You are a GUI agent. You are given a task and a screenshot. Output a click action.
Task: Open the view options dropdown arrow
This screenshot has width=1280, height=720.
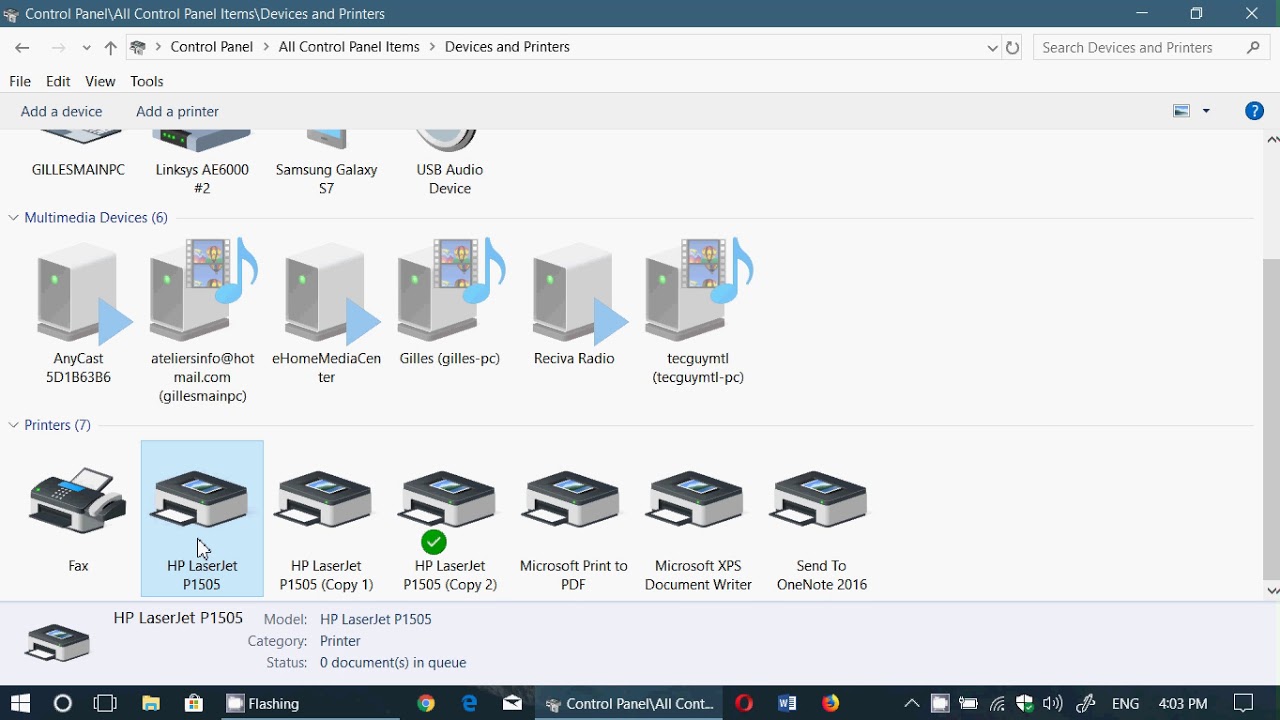point(1206,111)
